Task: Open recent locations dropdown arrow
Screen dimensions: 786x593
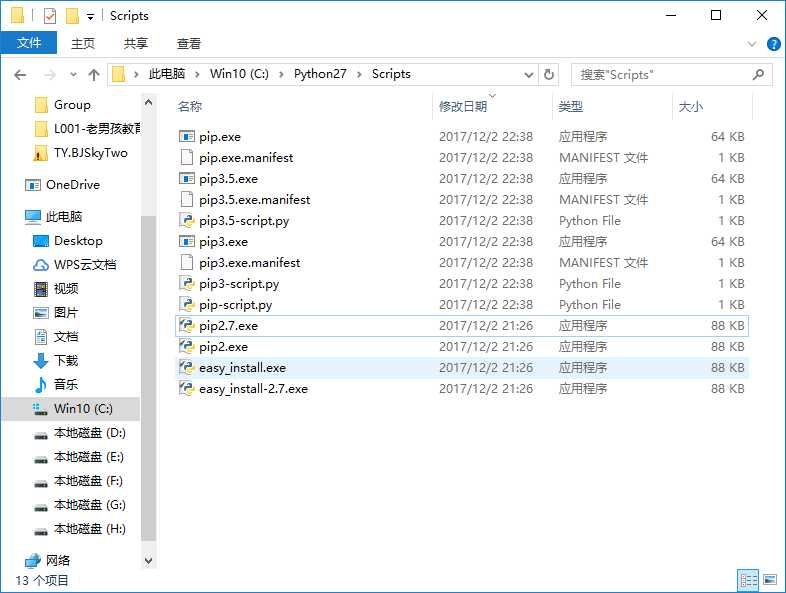Action: 73,75
